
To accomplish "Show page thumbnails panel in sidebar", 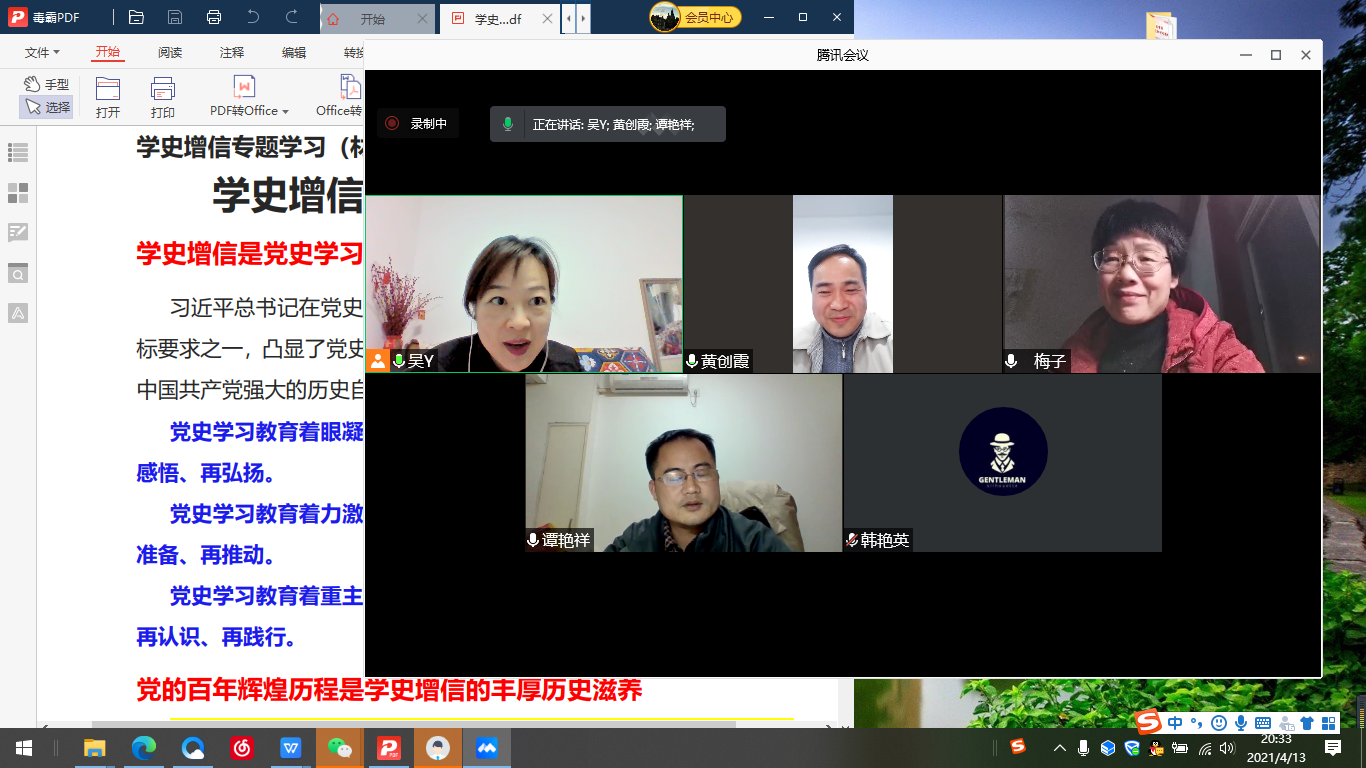I will [18, 193].
